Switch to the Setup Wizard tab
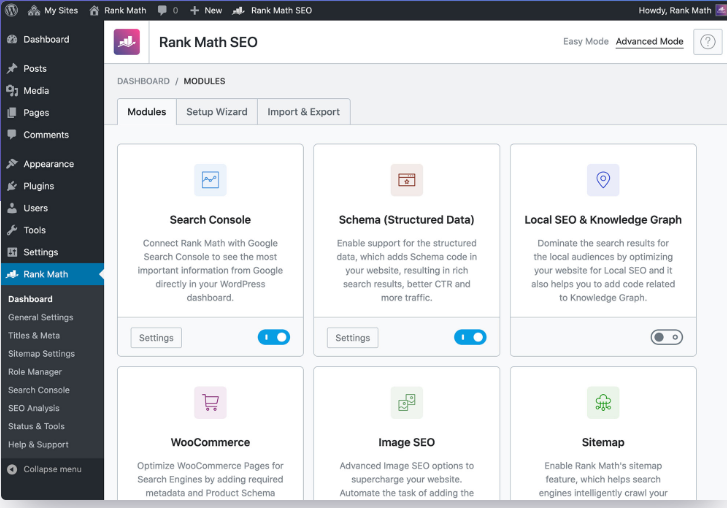 tap(217, 112)
